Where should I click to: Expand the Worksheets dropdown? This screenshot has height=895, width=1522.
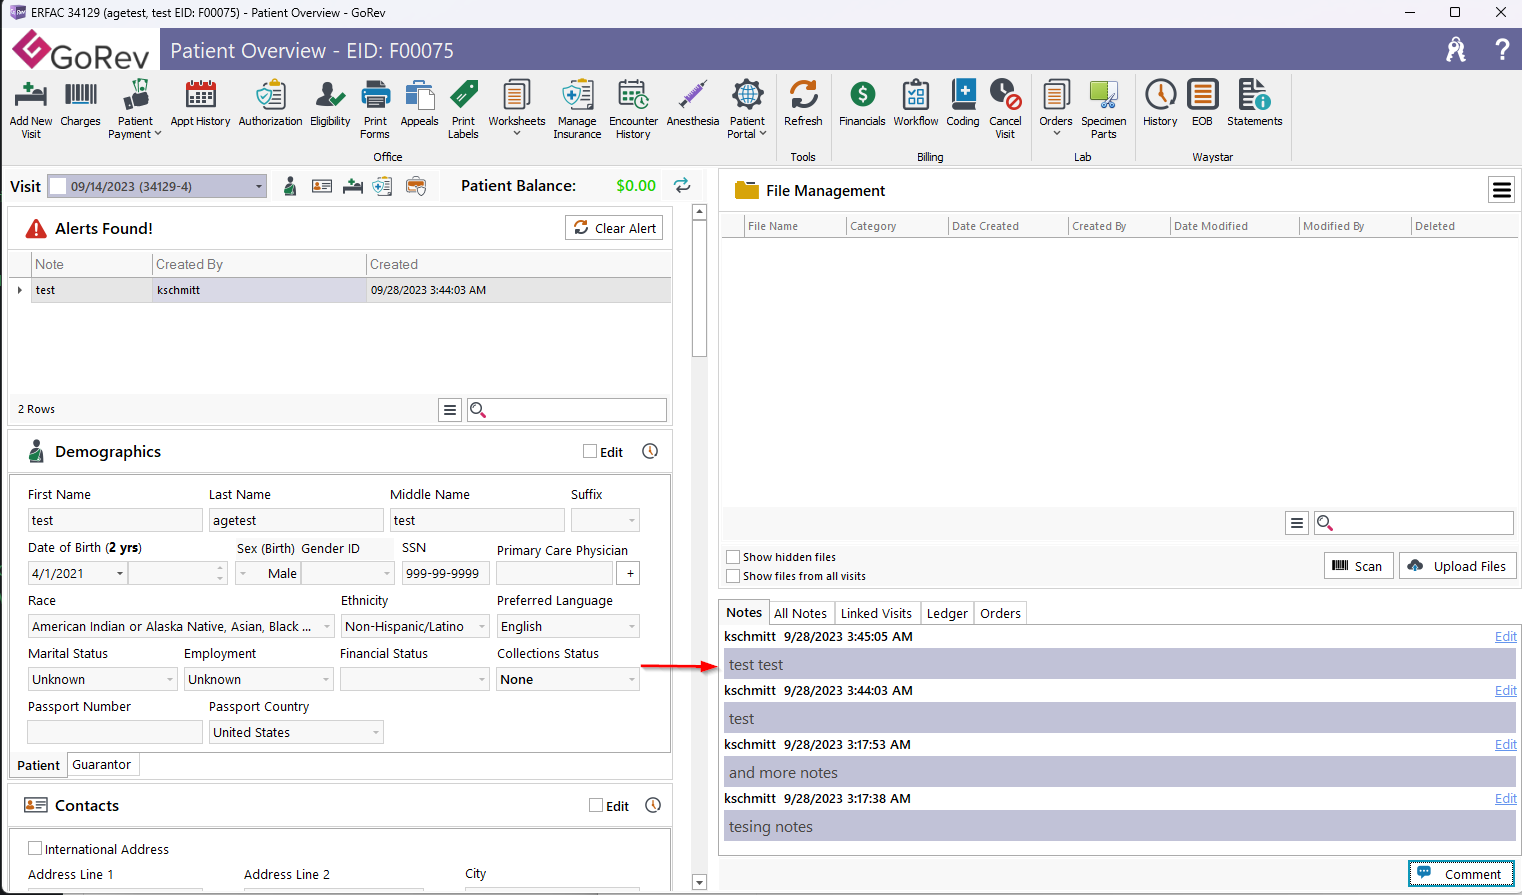pyautogui.click(x=516, y=134)
